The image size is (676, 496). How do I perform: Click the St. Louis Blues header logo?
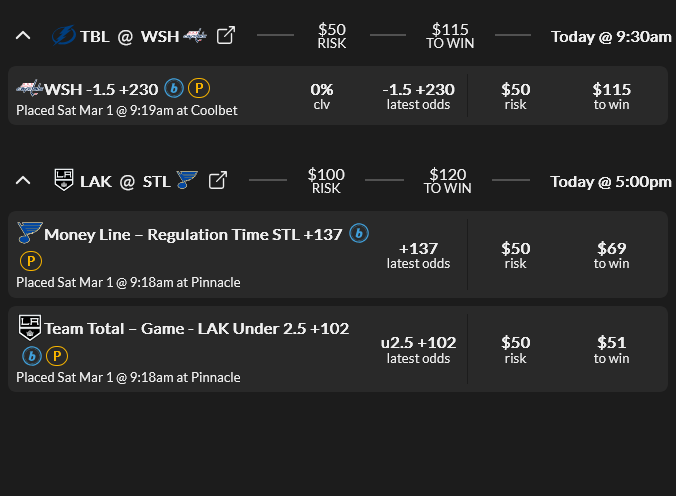click(x=187, y=181)
